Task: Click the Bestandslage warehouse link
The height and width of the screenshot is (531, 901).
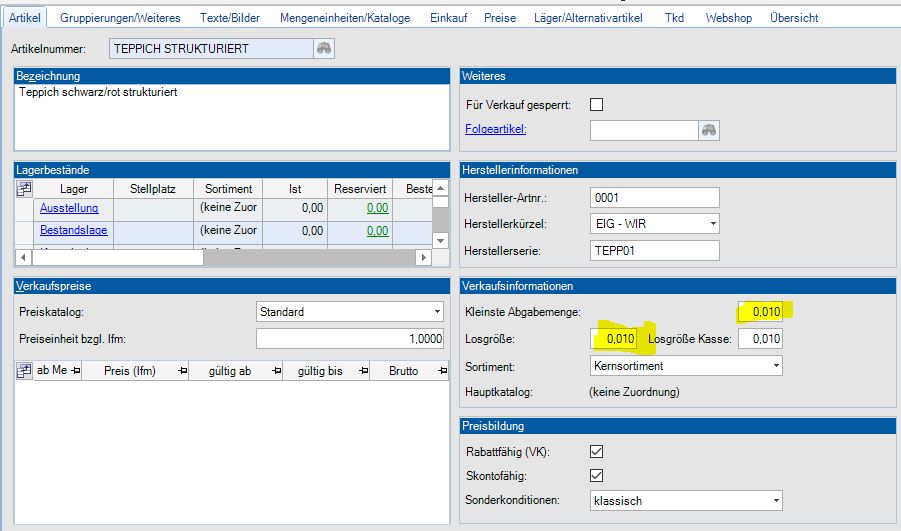Action: pos(73,230)
